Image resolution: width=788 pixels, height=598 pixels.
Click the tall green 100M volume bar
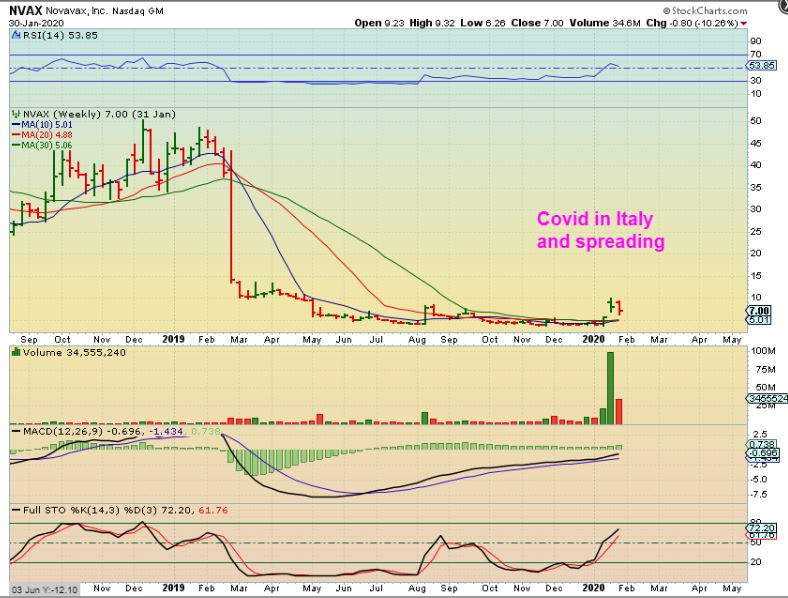pos(611,388)
